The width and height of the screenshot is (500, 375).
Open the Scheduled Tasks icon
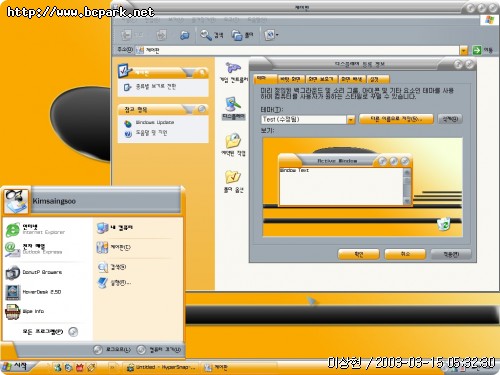pos(233,144)
